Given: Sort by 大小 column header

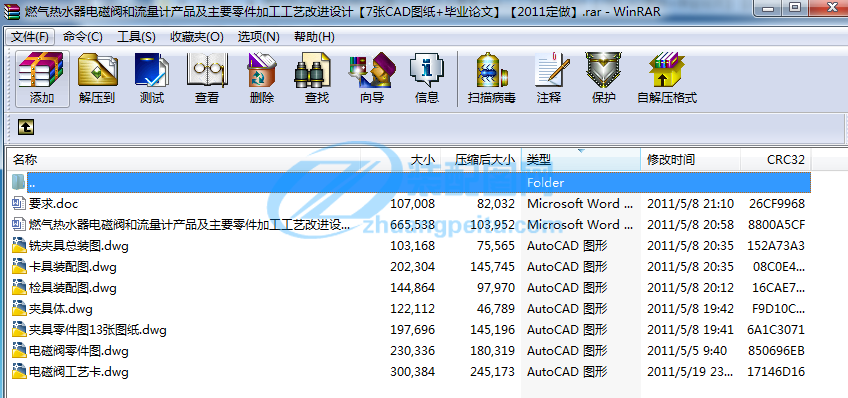Looking at the screenshot, I should [401, 160].
